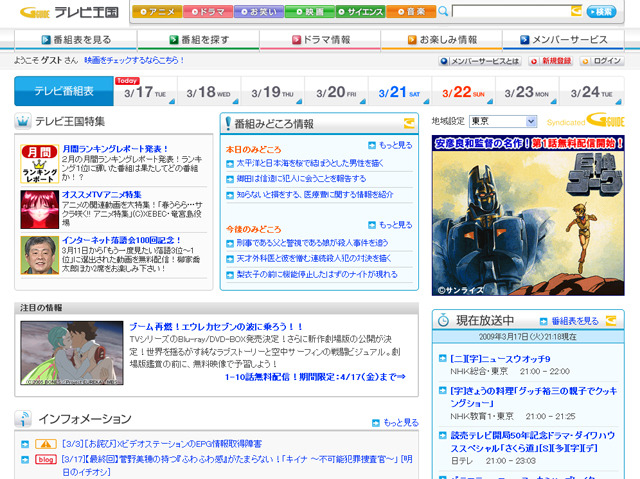Click the オススメTVアニメ特集 anime thumbnail

40,209
